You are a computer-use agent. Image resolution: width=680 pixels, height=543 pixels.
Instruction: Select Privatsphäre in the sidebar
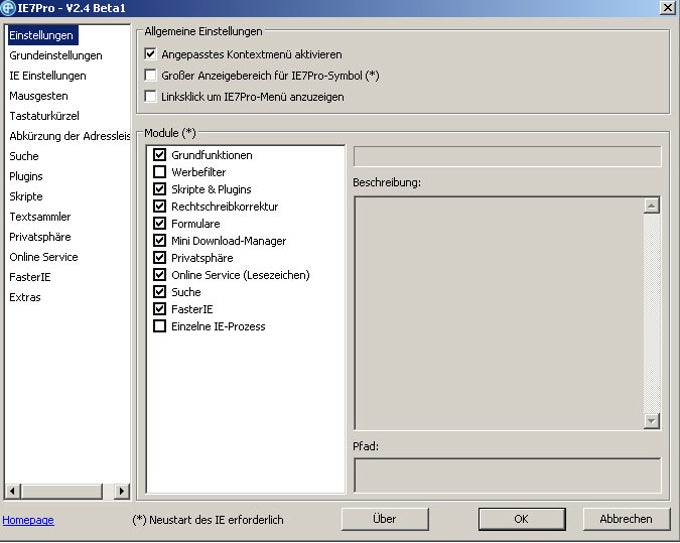40,237
